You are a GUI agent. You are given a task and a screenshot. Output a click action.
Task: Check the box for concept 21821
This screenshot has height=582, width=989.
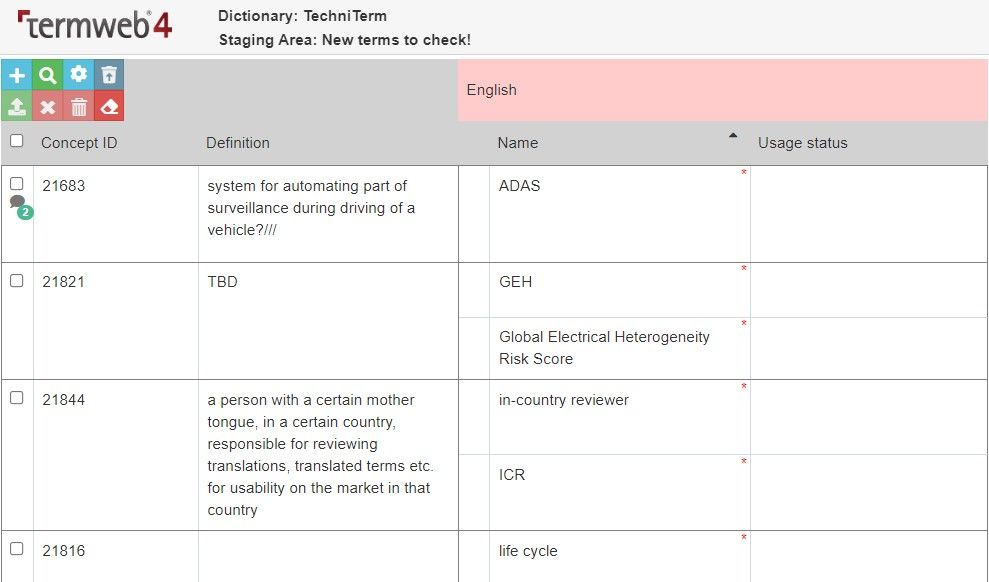tap(17, 281)
